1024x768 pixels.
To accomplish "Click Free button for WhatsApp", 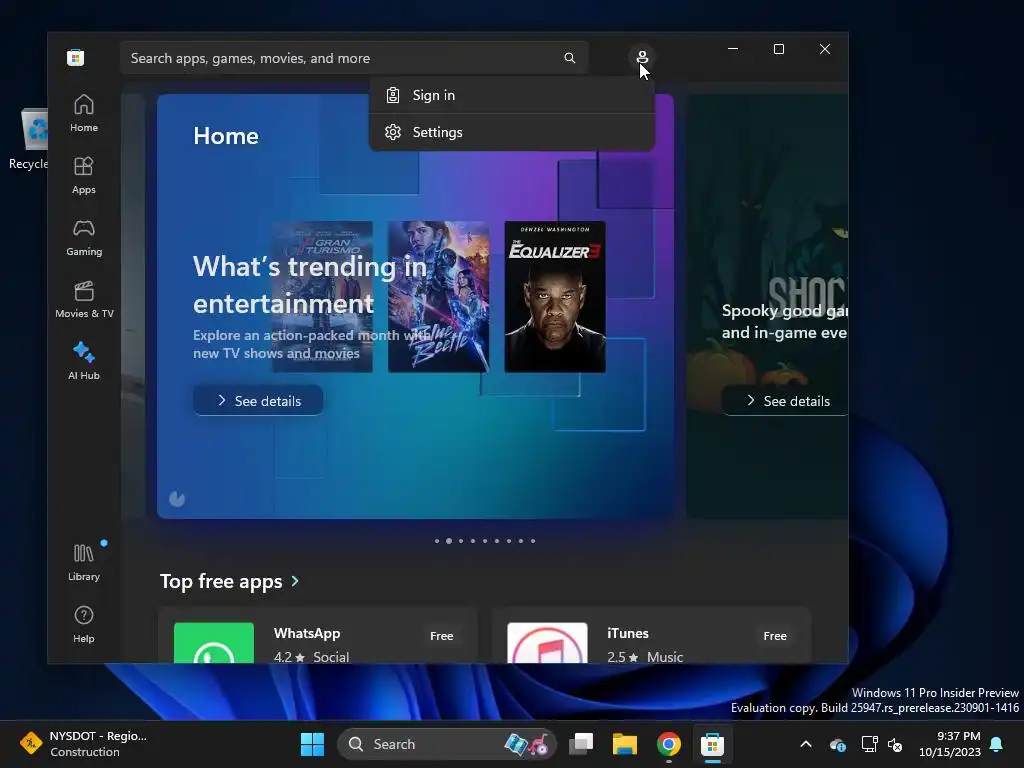I will point(441,635).
